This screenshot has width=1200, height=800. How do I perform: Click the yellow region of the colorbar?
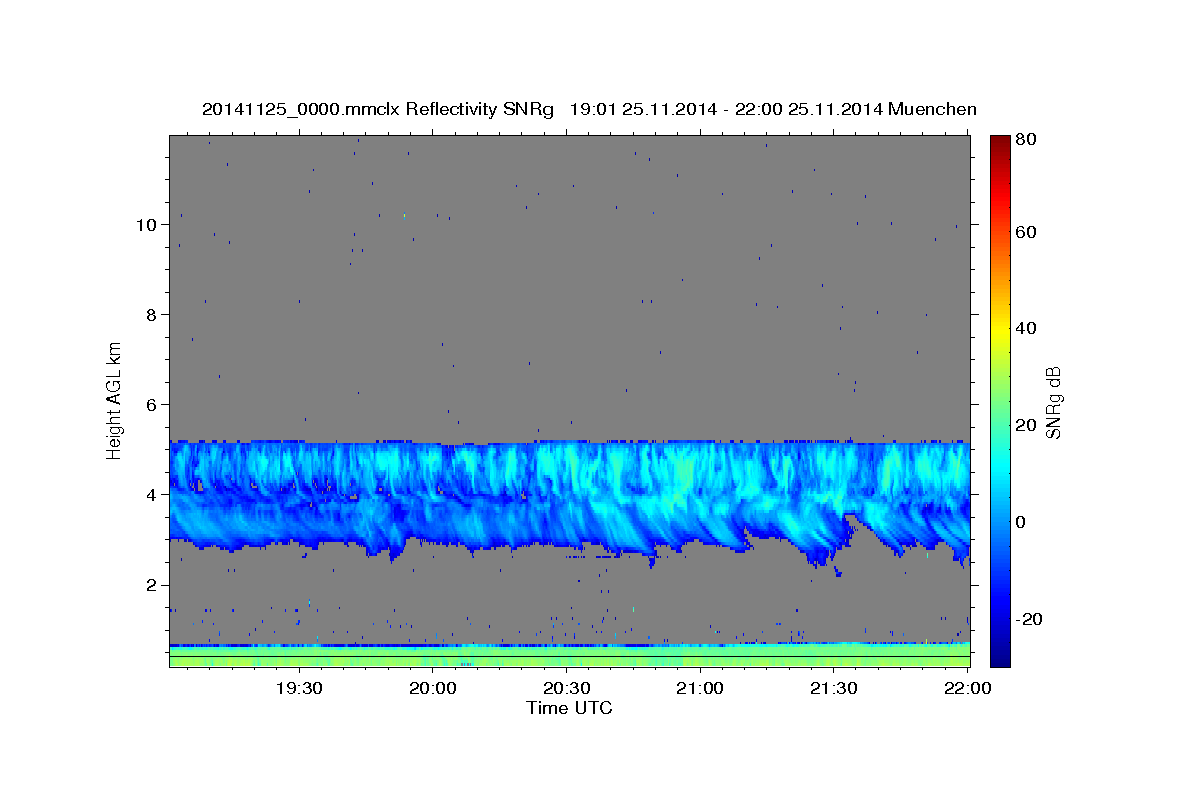[1000, 332]
